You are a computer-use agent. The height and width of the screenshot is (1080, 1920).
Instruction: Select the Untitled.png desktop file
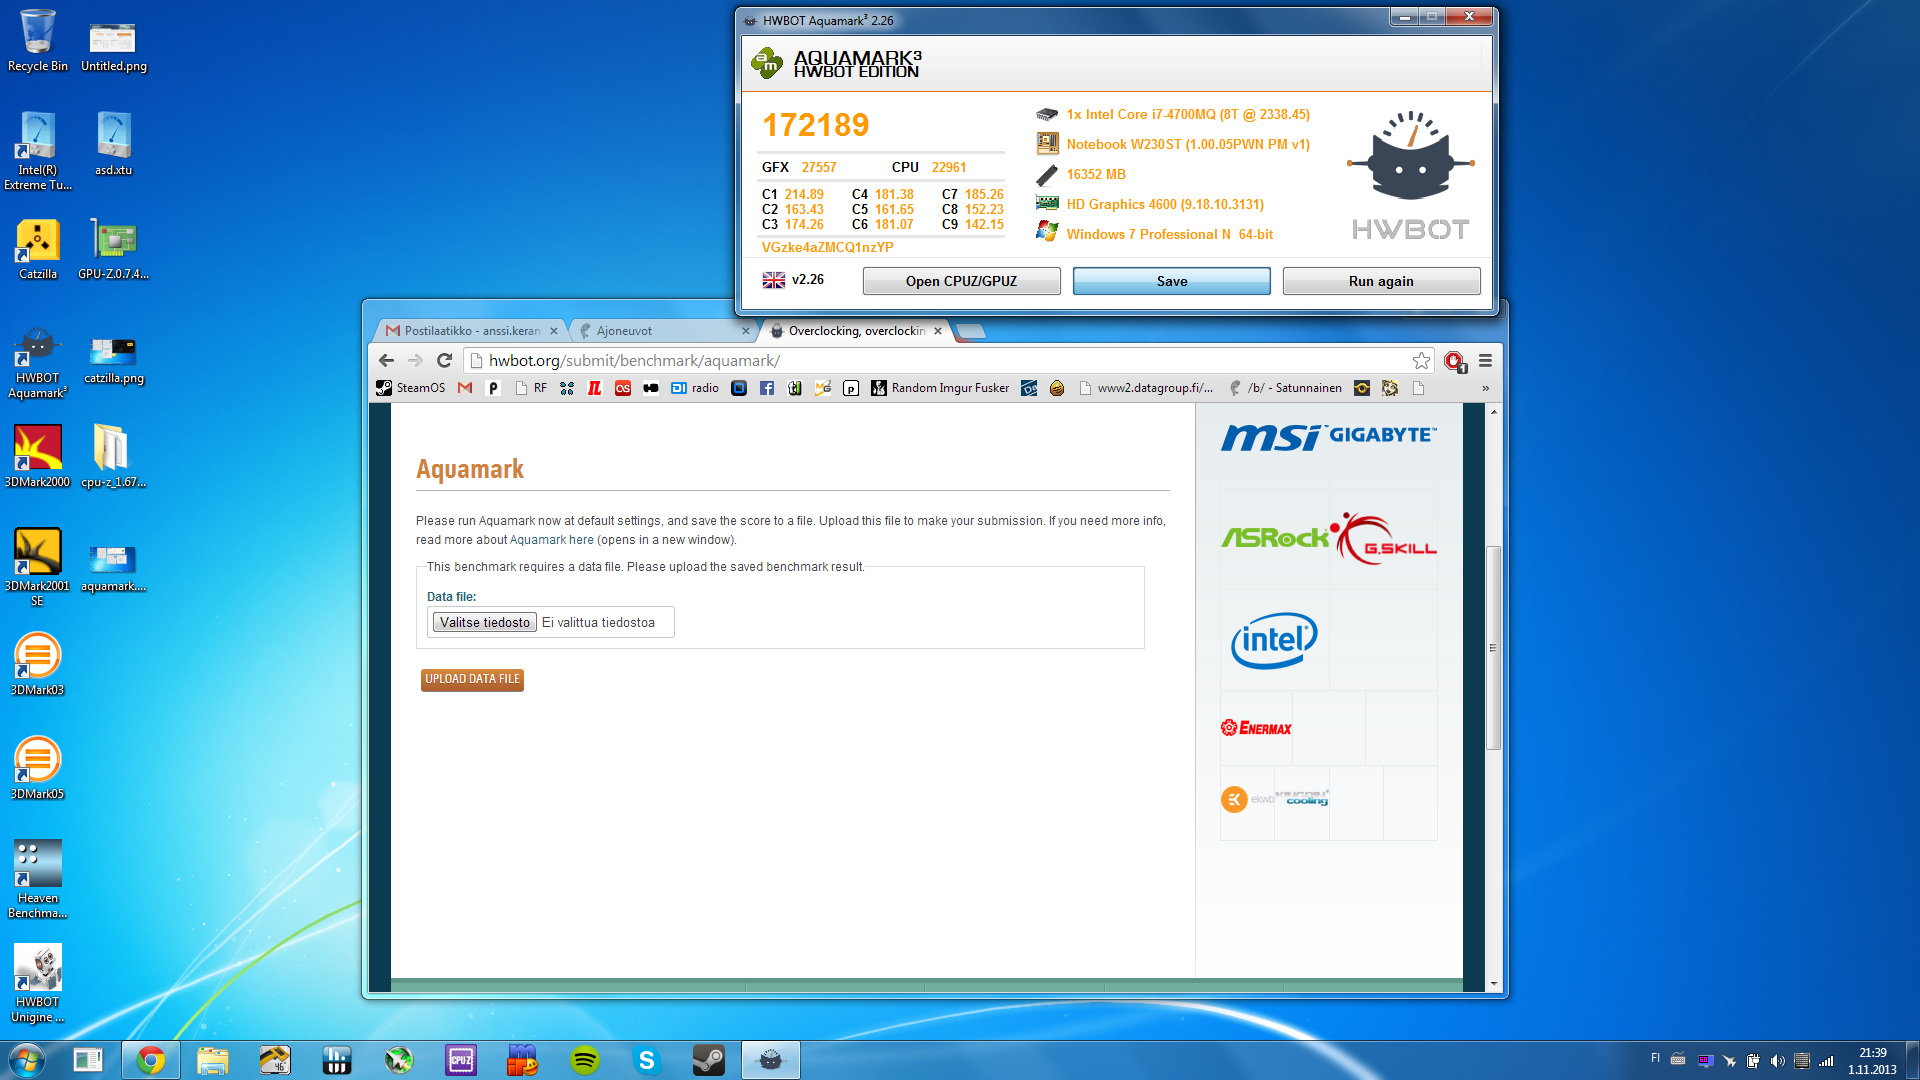coord(113,47)
